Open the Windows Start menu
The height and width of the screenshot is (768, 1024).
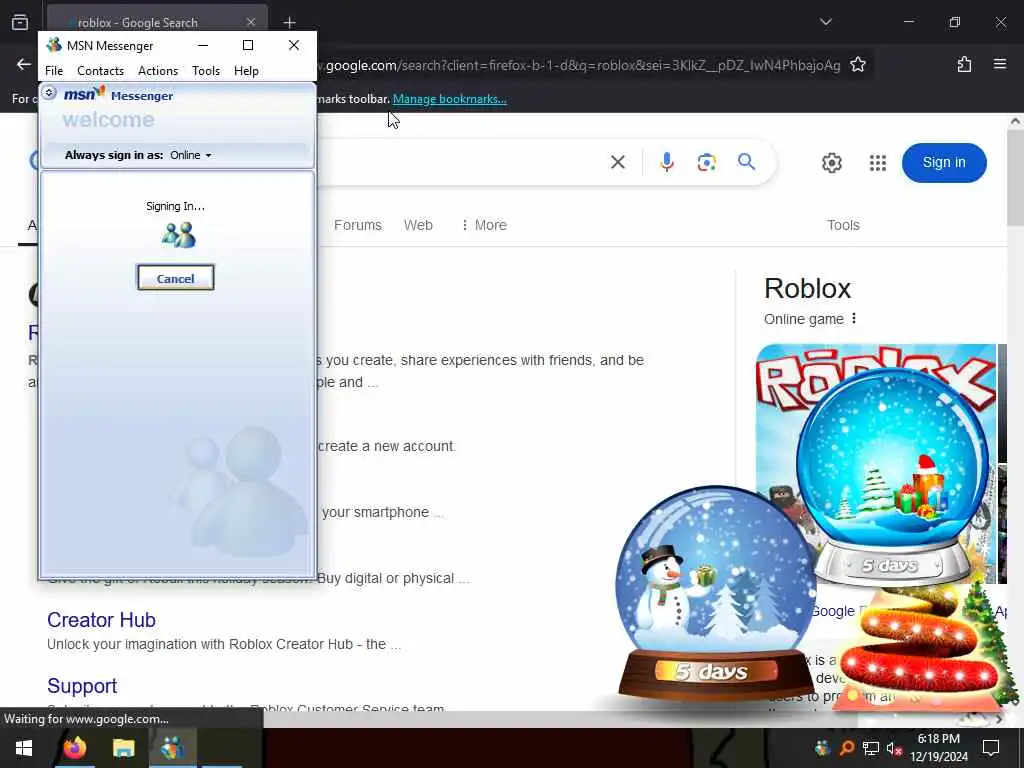[x=24, y=748]
